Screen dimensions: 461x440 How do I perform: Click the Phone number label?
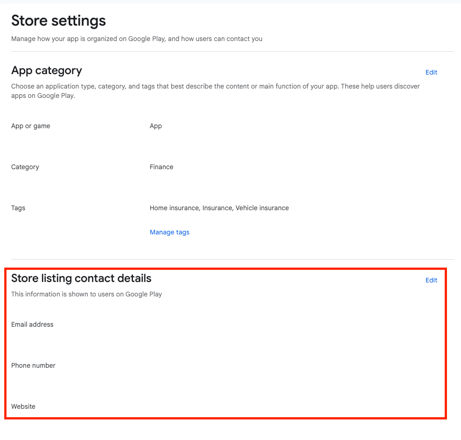tap(33, 366)
